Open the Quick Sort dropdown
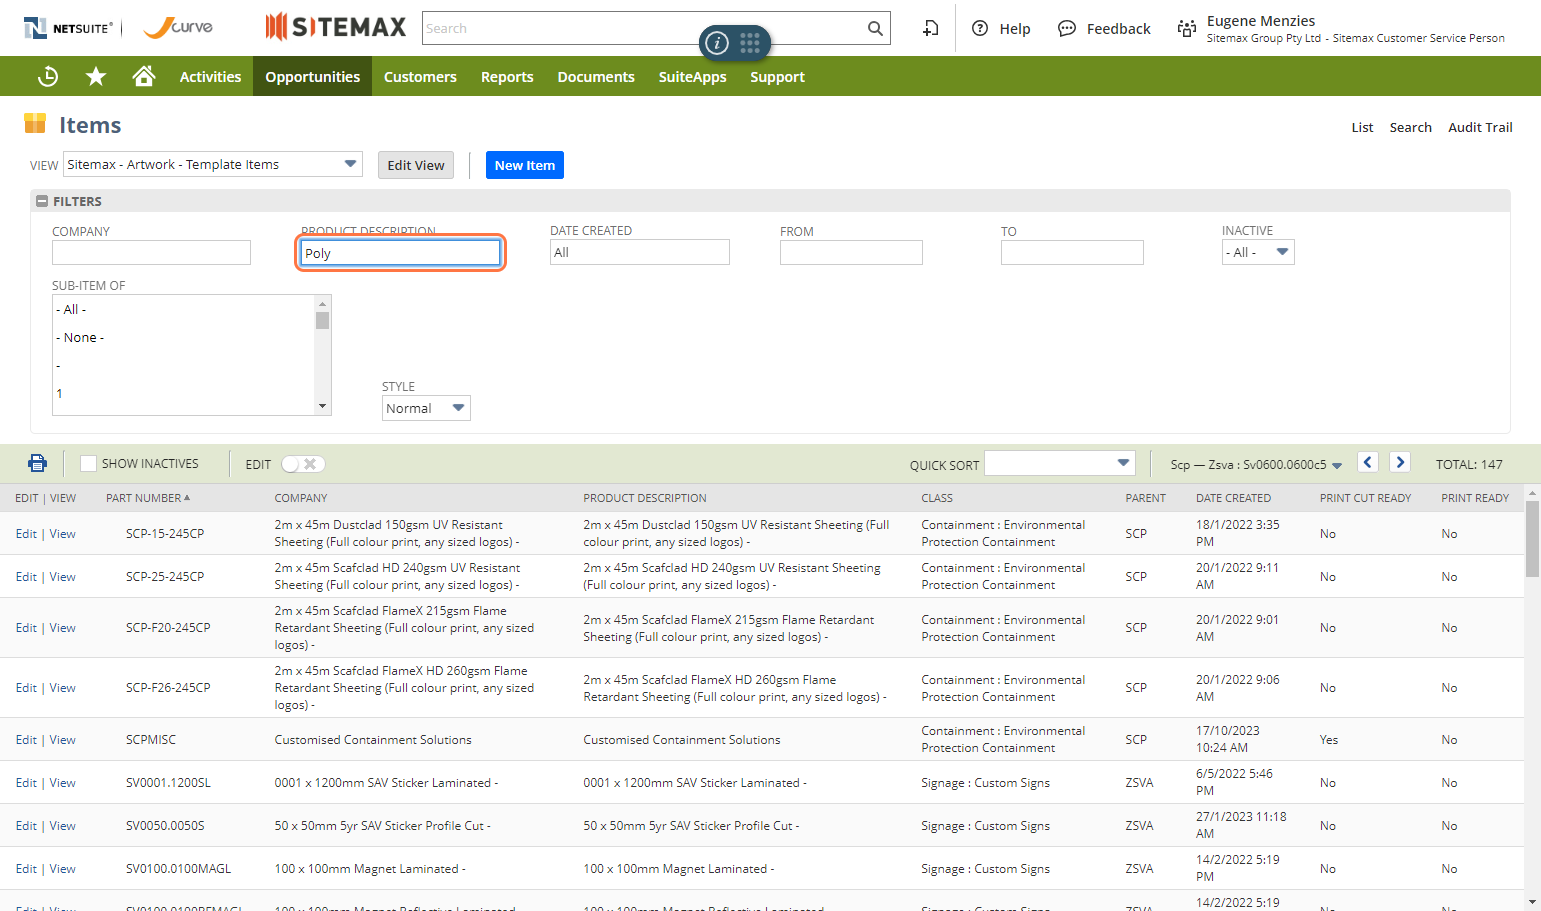This screenshot has width=1541, height=911. point(1060,463)
